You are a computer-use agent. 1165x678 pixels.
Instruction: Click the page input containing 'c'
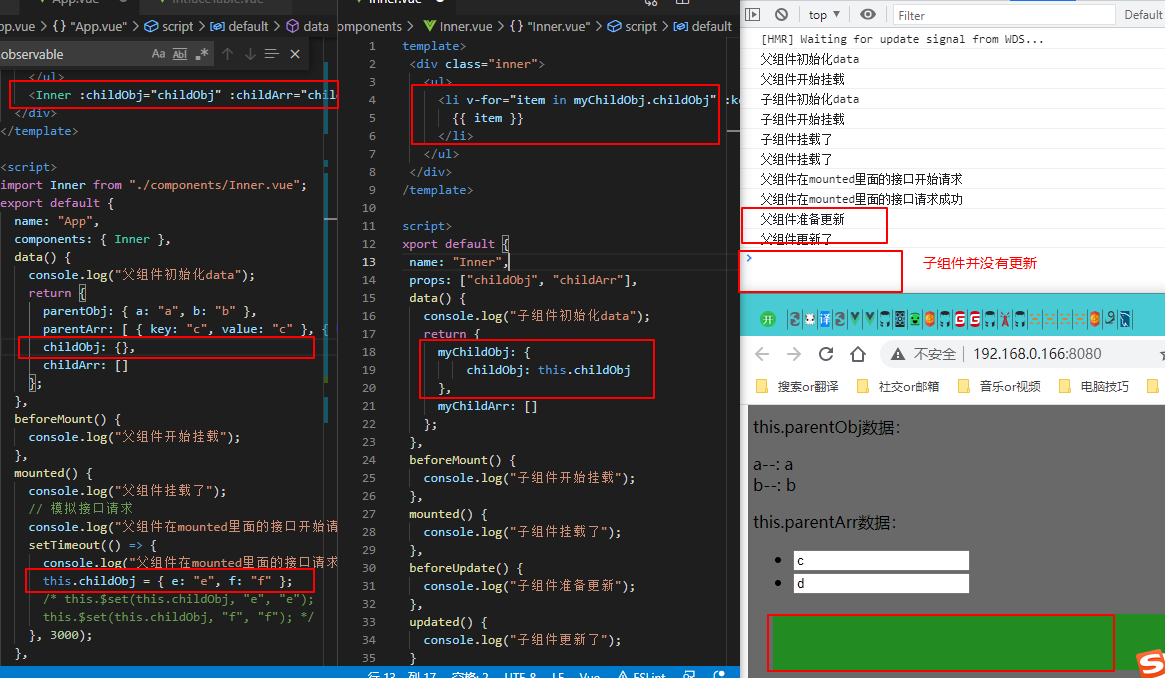tap(881, 561)
